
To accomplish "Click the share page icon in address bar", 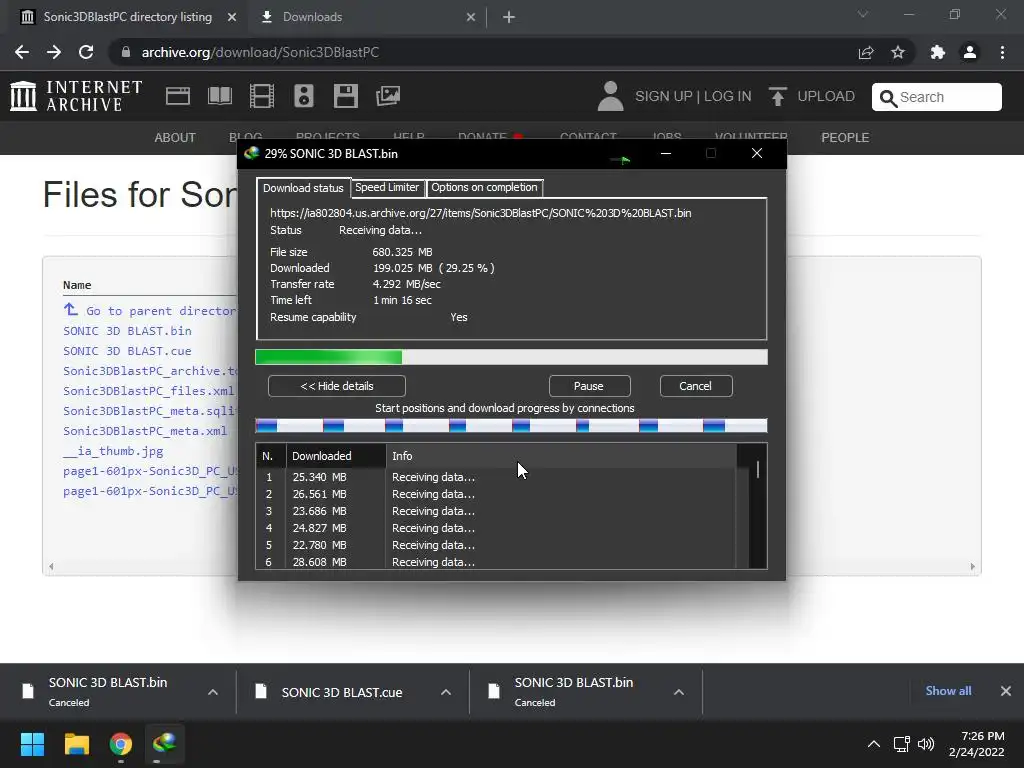I will tap(866, 52).
